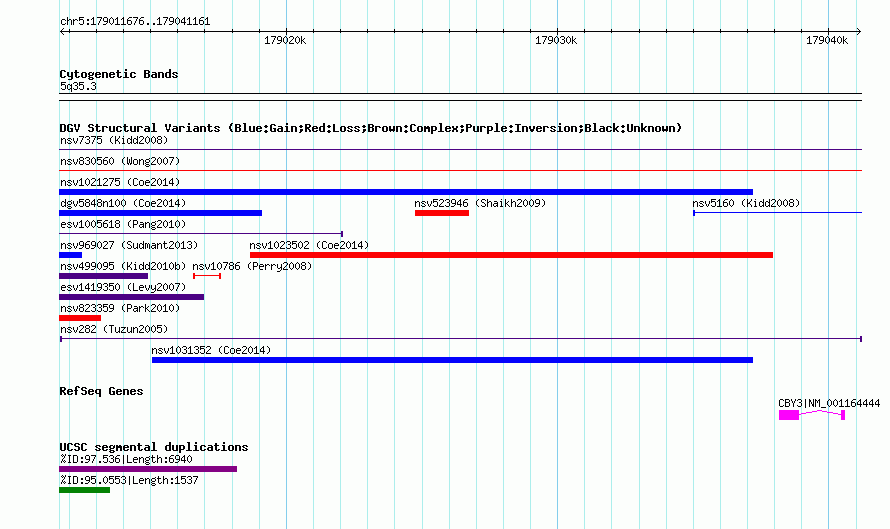The image size is (890, 529).
Task: Click the Cytogenetic Bands track title
Action: pyautogui.click(x=119, y=74)
